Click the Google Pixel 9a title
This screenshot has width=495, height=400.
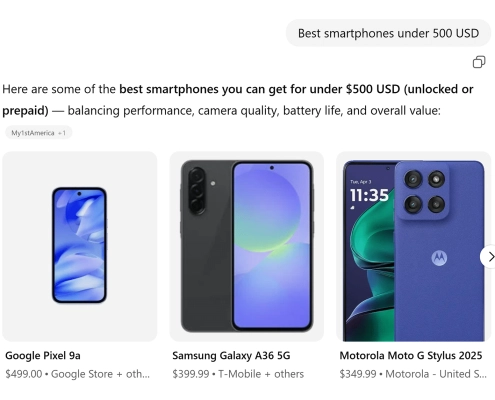click(43, 356)
